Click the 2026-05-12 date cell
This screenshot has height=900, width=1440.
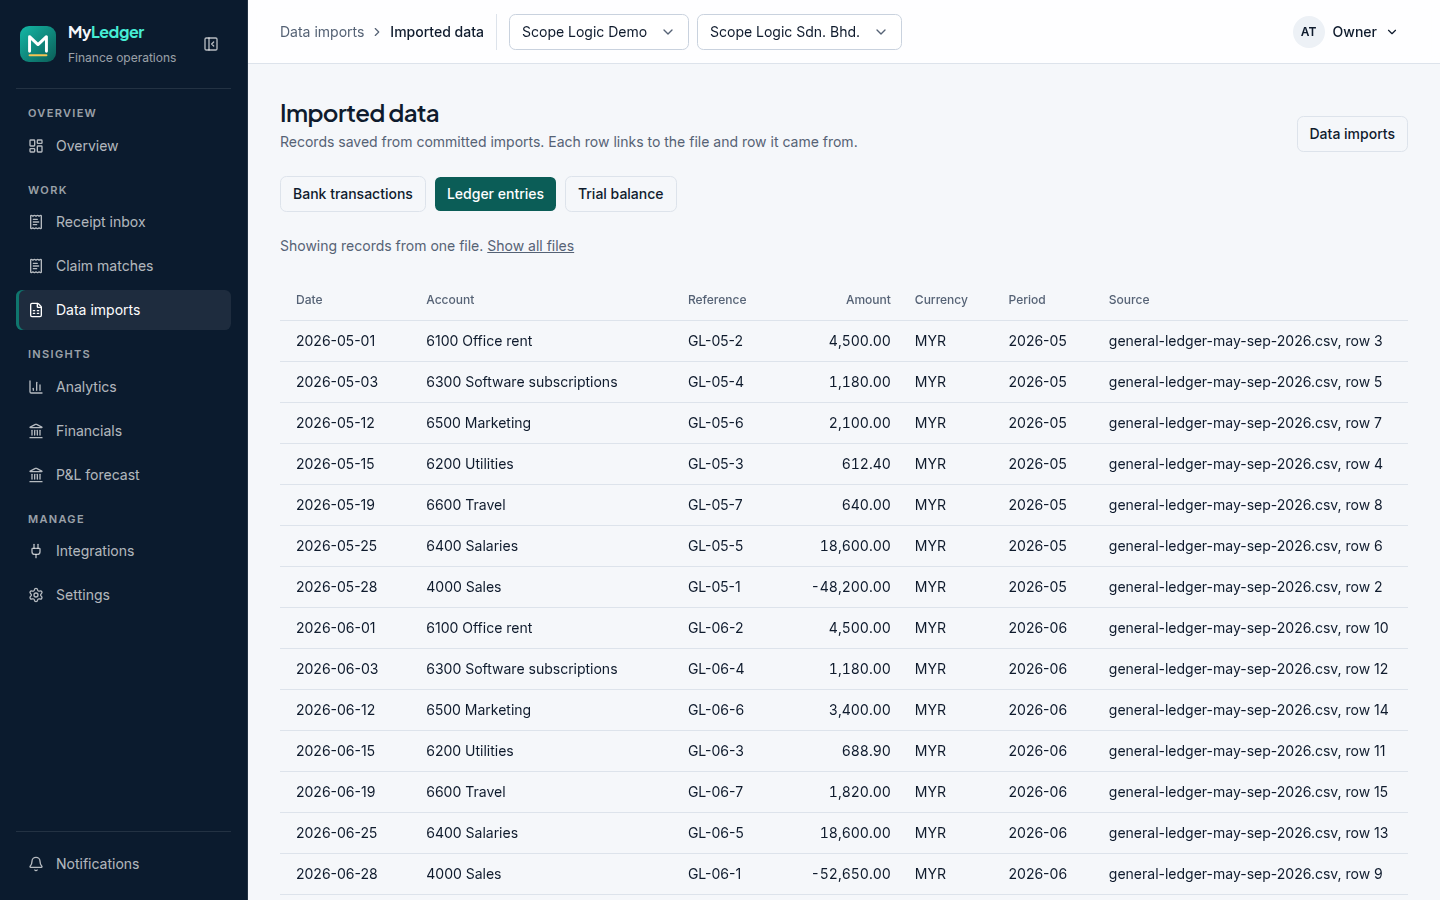click(335, 423)
